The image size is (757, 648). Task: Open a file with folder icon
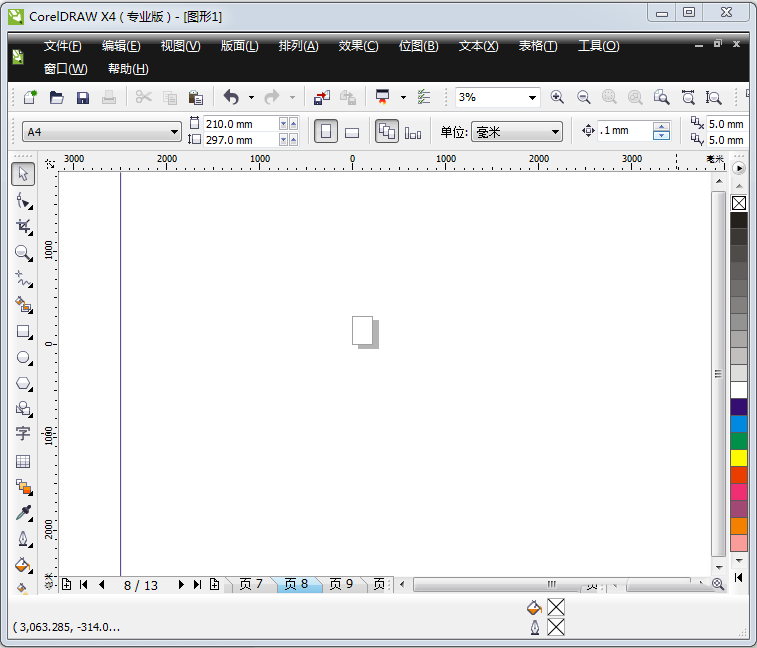point(56,97)
